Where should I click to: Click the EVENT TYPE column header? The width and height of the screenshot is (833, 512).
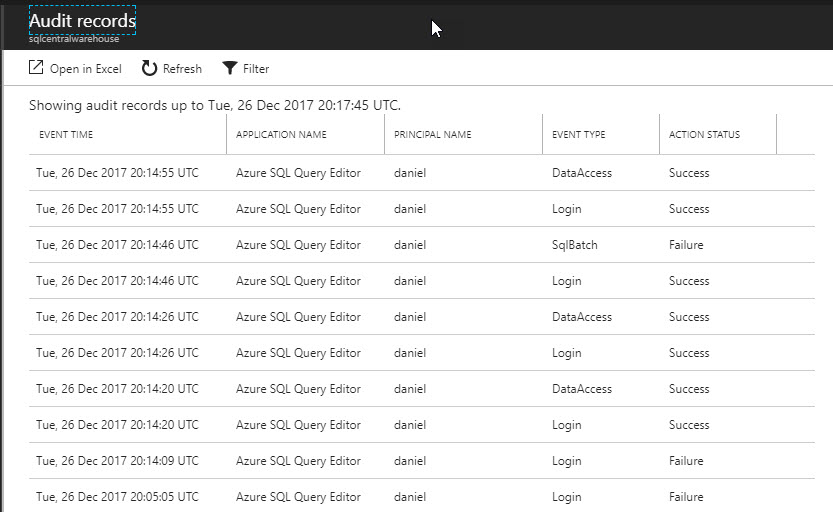point(578,135)
